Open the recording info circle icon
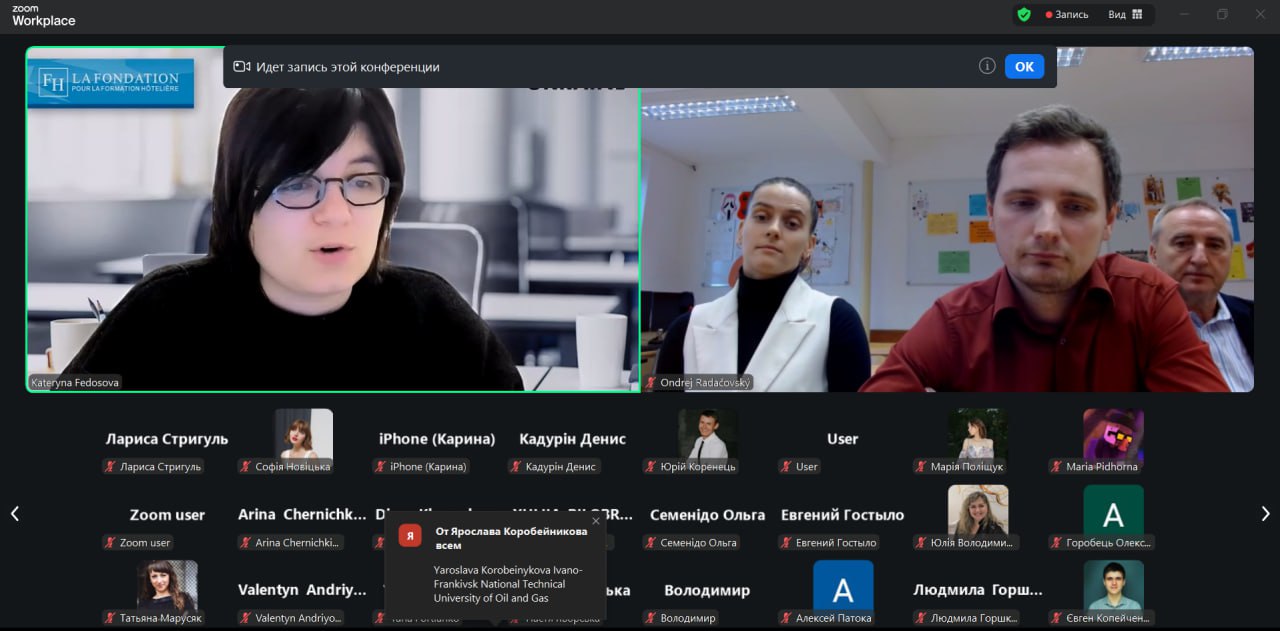 (987, 66)
